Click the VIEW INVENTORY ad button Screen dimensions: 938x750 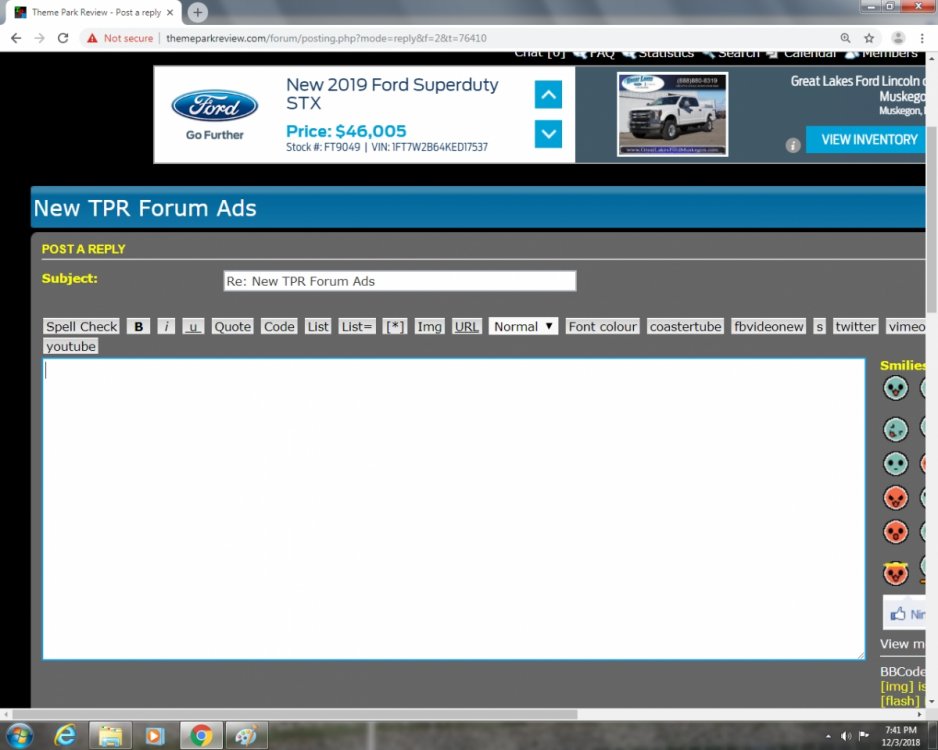click(868, 140)
